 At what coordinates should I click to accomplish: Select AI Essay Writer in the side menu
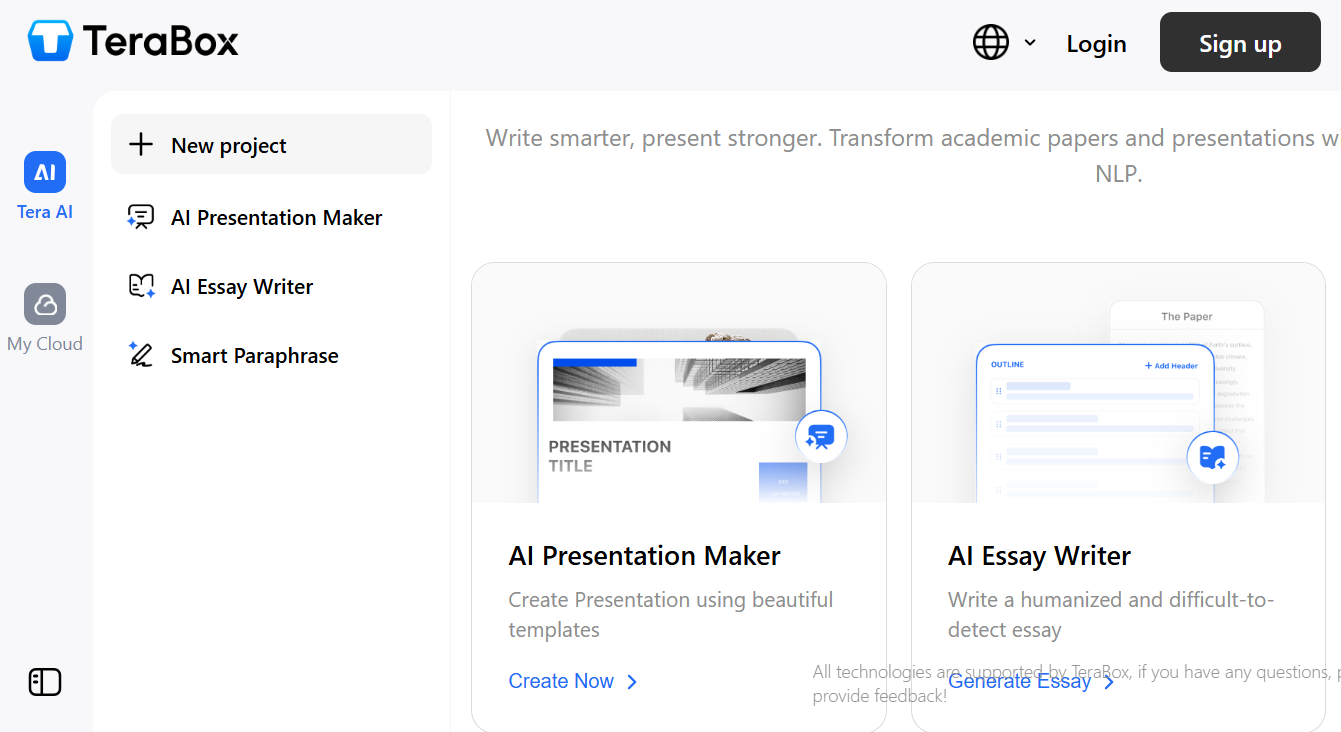(x=242, y=287)
